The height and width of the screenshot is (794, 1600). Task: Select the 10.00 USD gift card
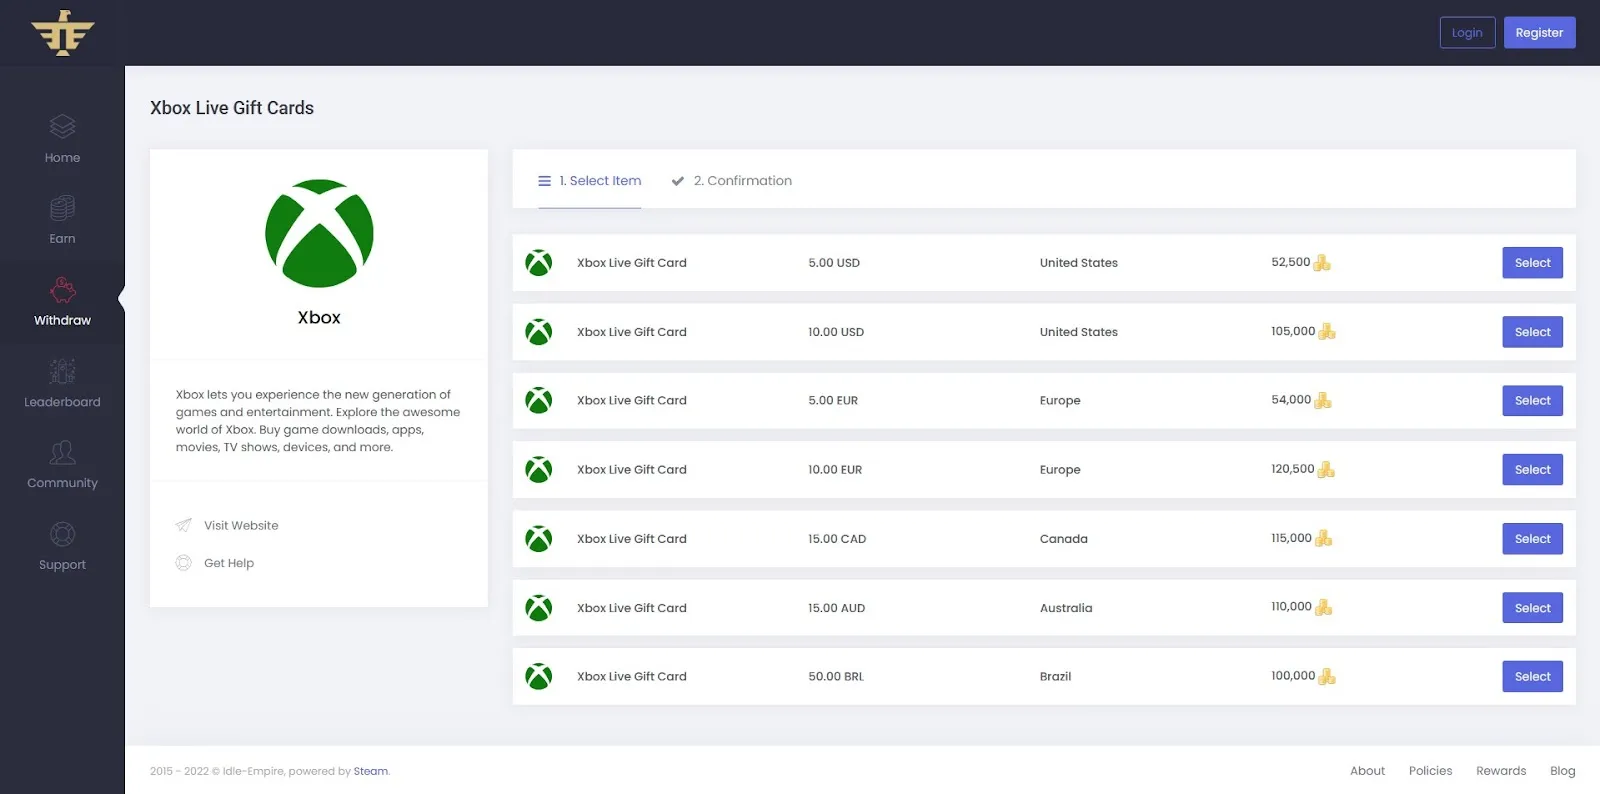coord(1532,332)
